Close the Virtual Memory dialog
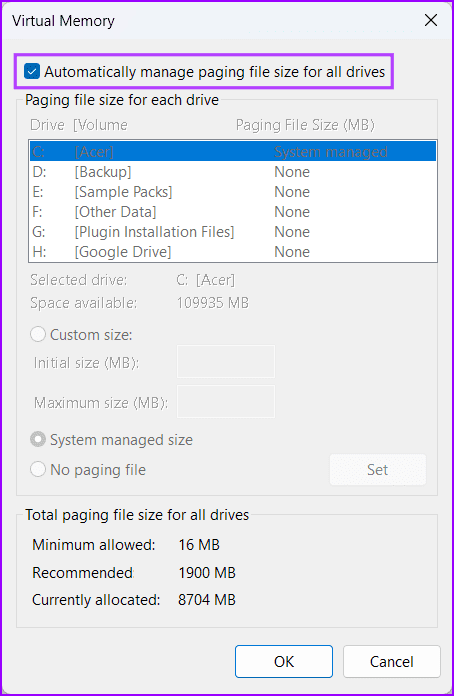The height and width of the screenshot is (696, 454). (x=431, y=20)
